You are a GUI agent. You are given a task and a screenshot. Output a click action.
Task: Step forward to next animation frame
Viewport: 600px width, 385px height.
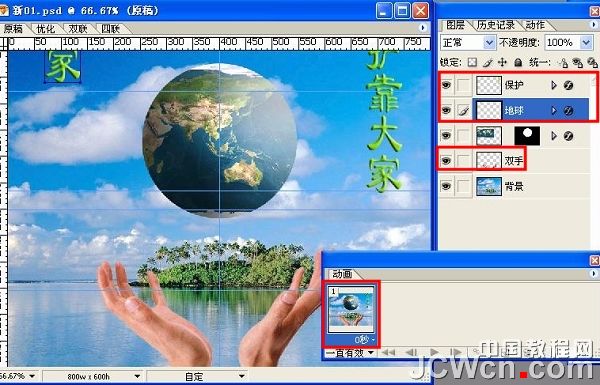click(x=455, y=352)
